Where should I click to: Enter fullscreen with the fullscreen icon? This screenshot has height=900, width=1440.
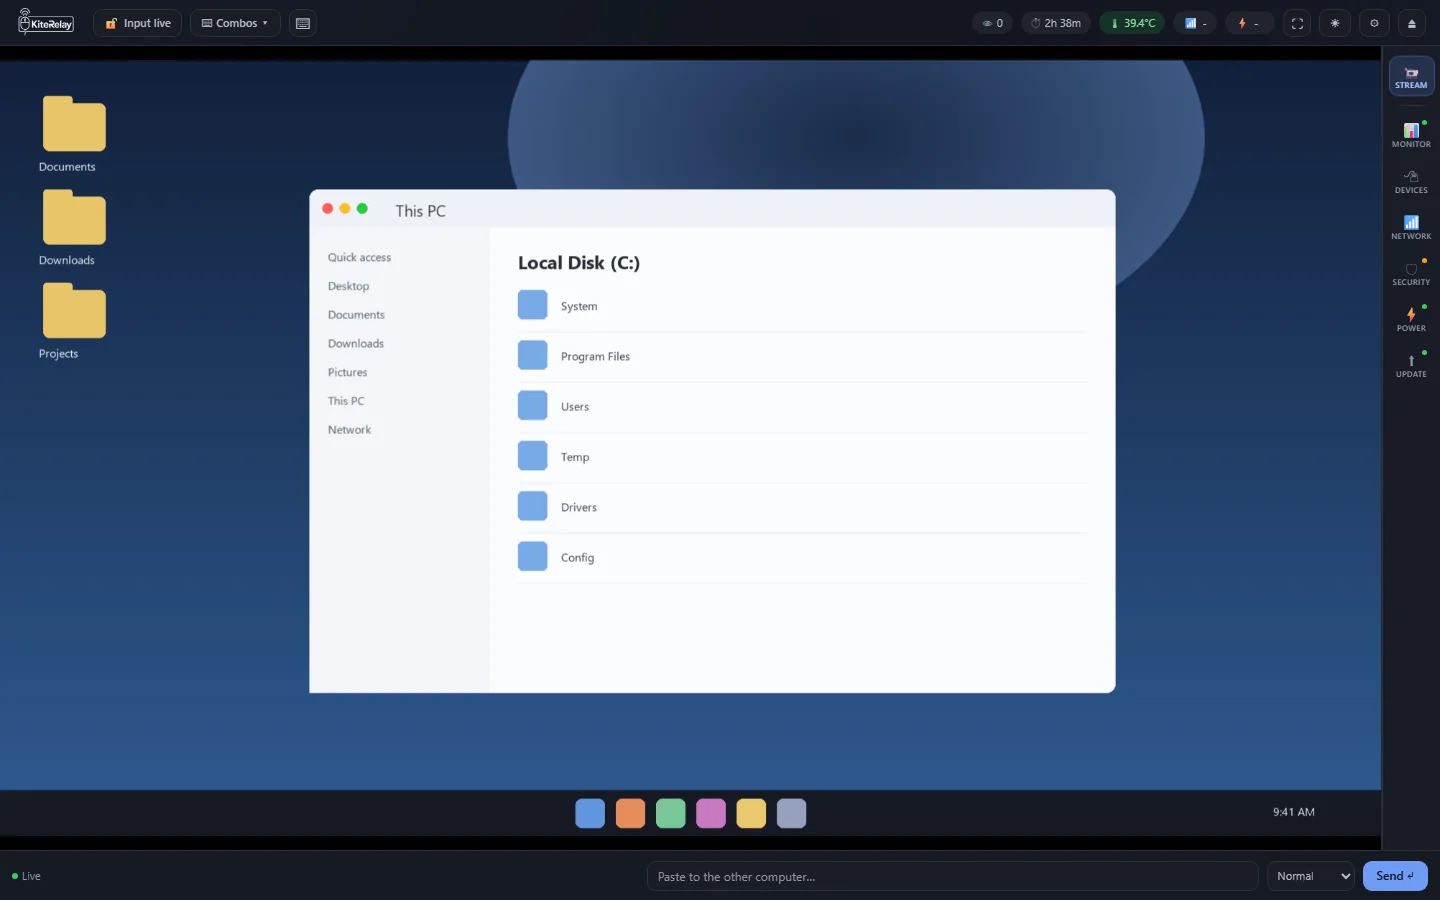click(x=1297, y=23)
